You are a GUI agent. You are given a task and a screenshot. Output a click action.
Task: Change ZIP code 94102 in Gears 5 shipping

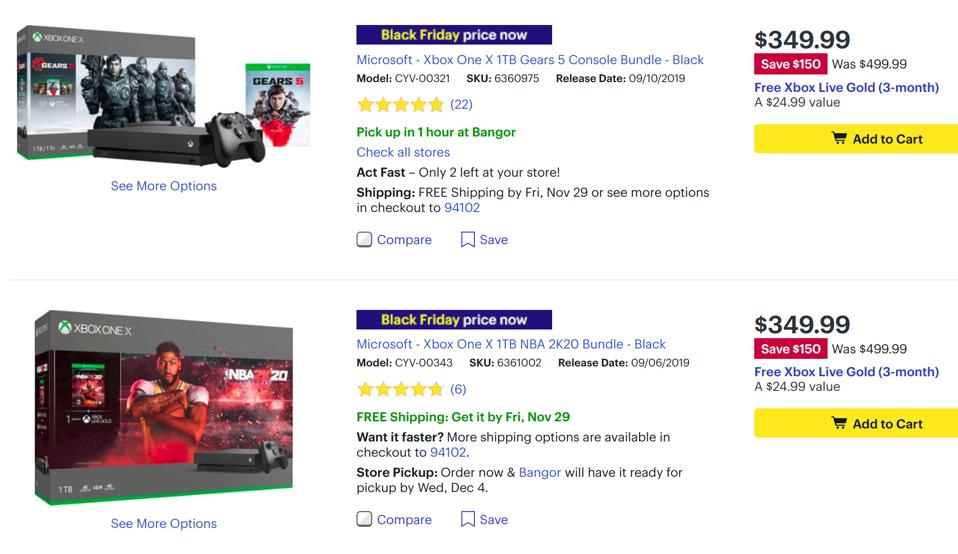coord(462,208)
